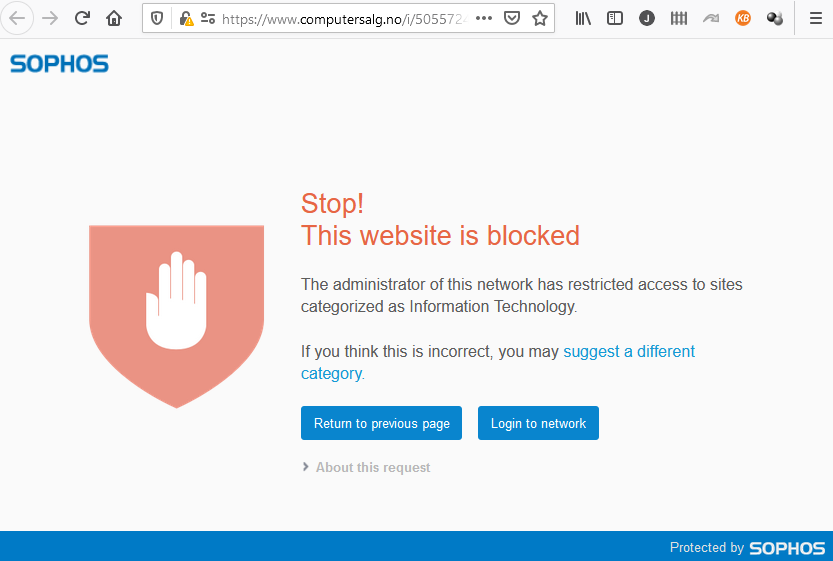833x561 pixels.
Task: Reload the blocked page
Action: pos(82,19)
